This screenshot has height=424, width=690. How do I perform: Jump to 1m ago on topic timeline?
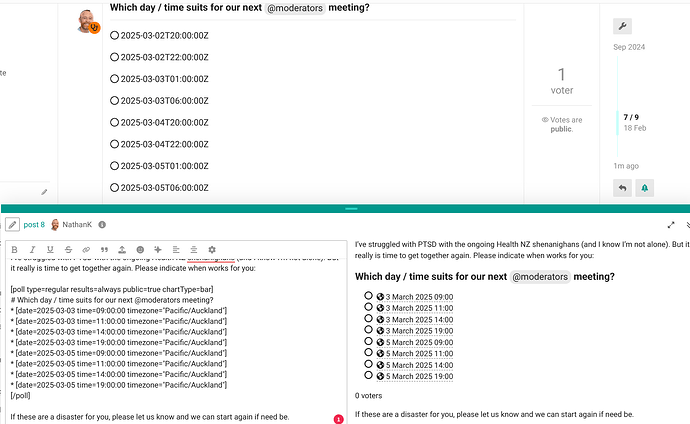coord(626,166)
